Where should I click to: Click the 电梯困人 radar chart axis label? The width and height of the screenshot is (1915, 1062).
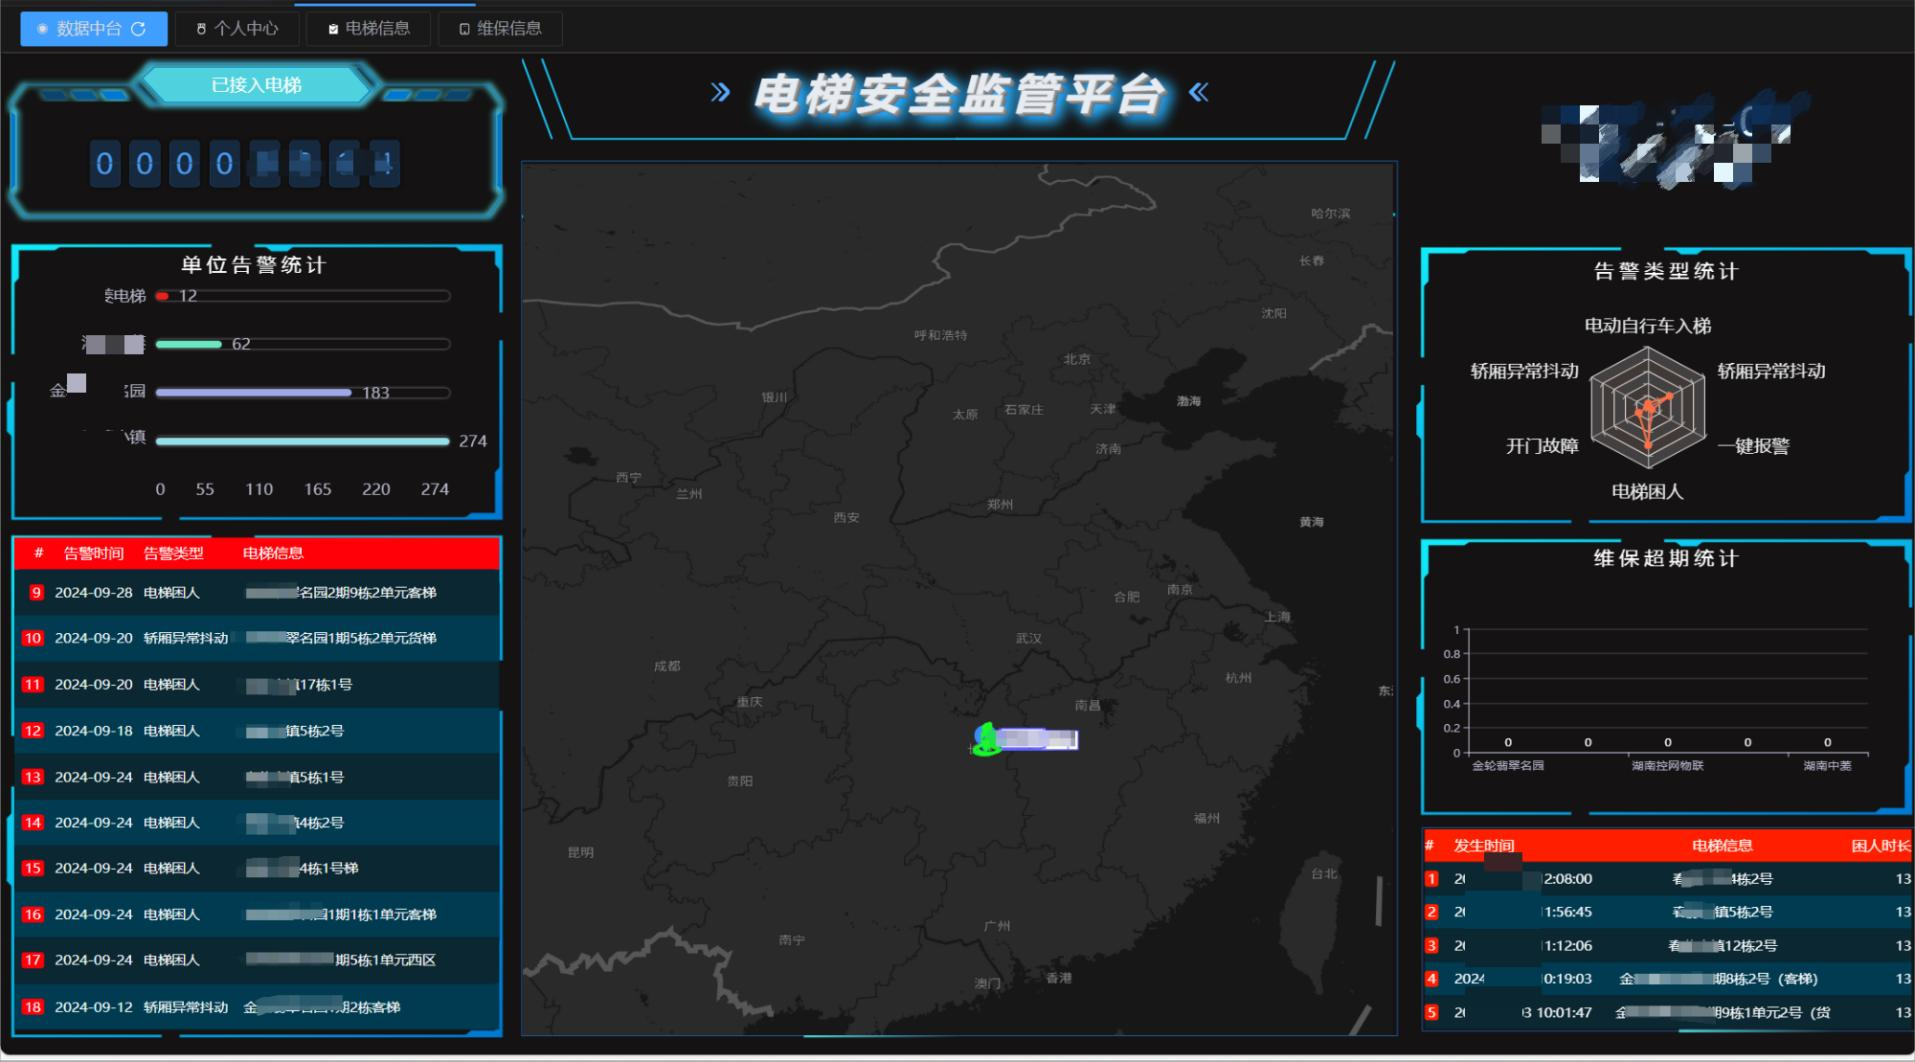coord(1647,491)
